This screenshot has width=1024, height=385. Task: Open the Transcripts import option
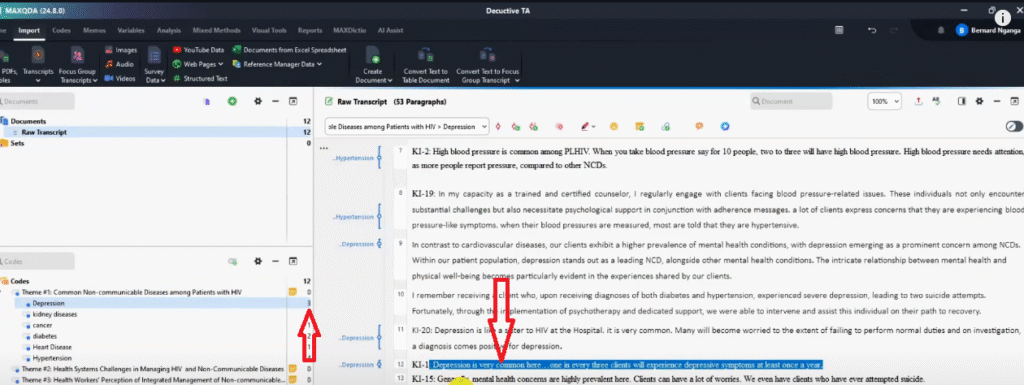click(x=38, y=64)
